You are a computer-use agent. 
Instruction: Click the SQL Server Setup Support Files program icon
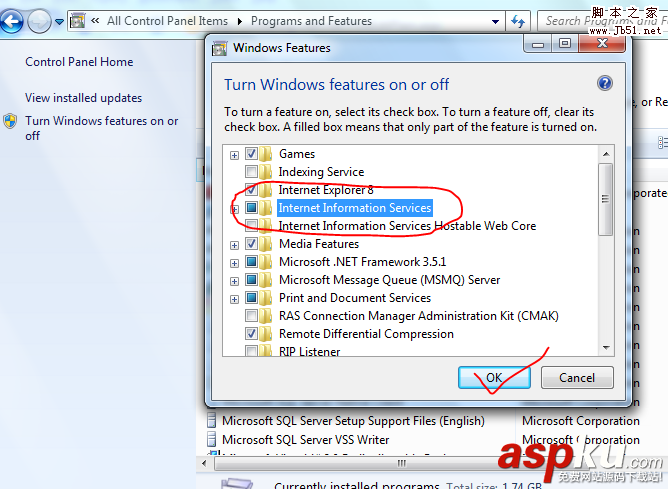tap(211, 420)
